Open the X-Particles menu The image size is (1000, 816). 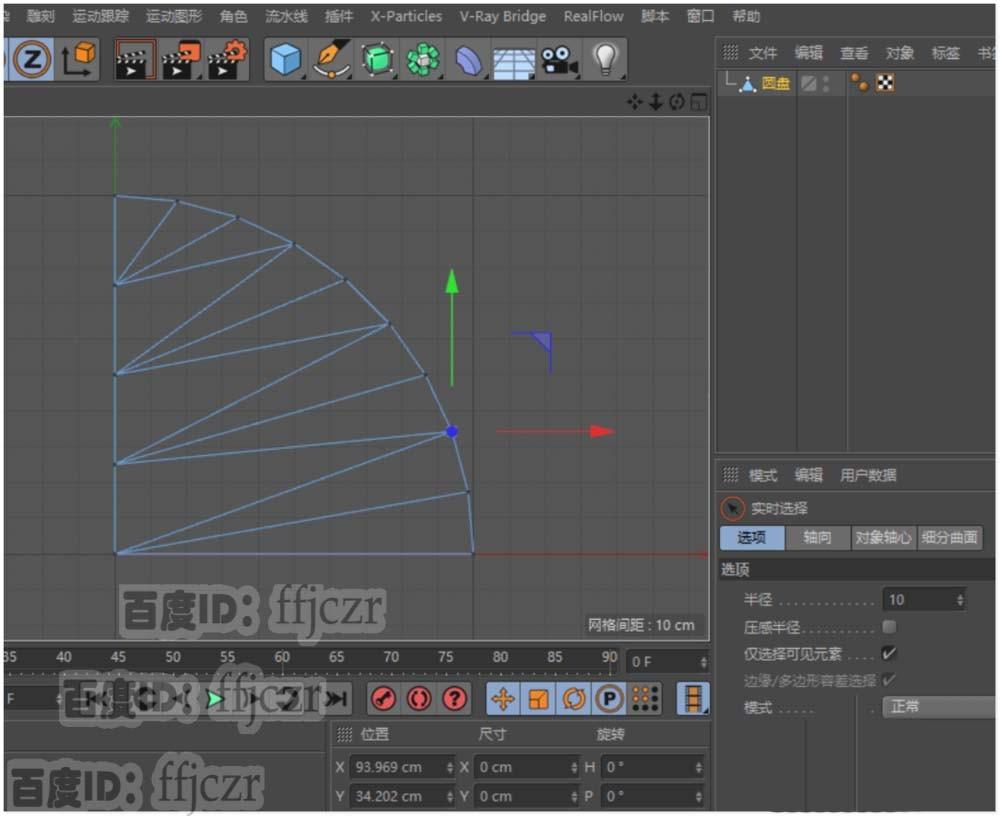pos(405,16)
